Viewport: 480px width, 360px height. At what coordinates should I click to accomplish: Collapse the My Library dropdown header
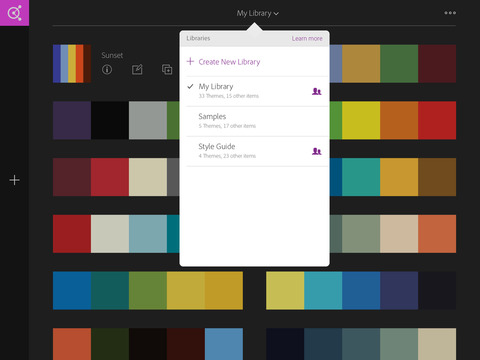(x=258, y=13)
